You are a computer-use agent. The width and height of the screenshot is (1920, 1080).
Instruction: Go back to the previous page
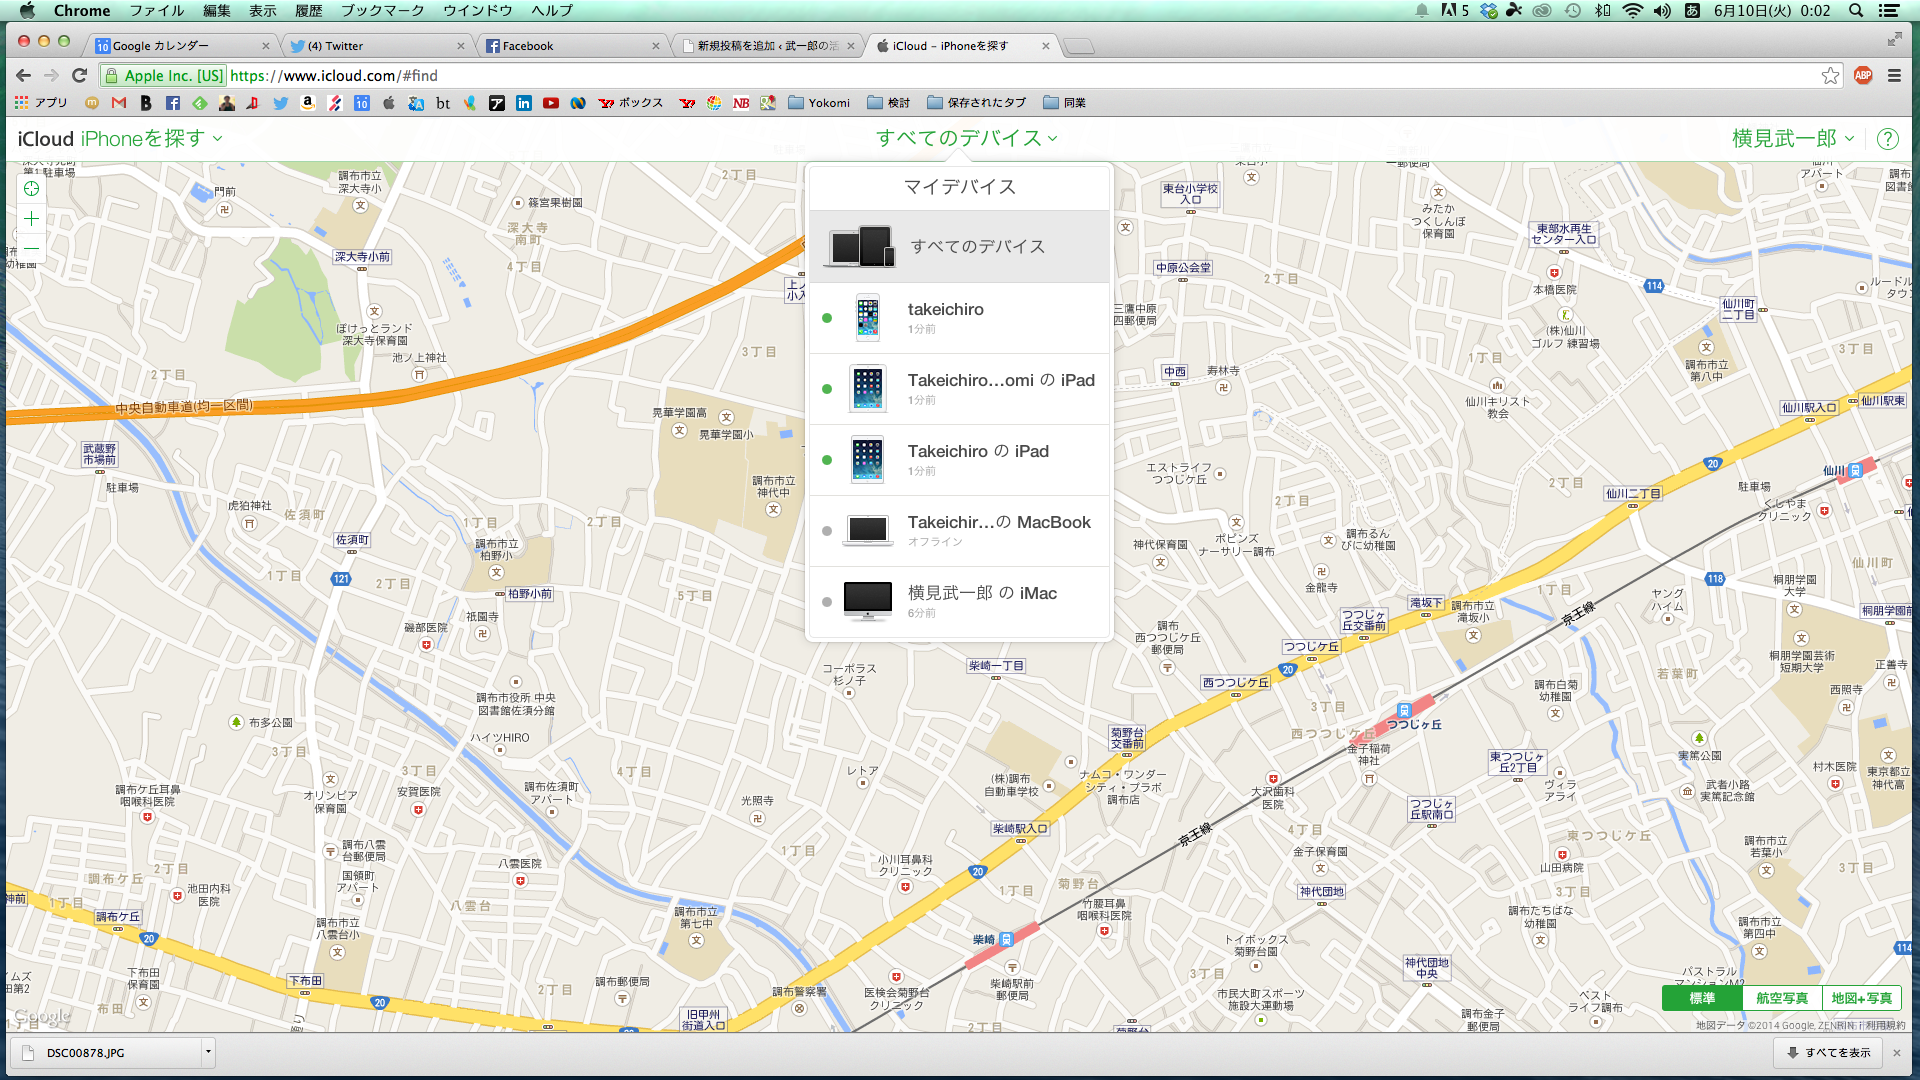[x=24, y=76]
